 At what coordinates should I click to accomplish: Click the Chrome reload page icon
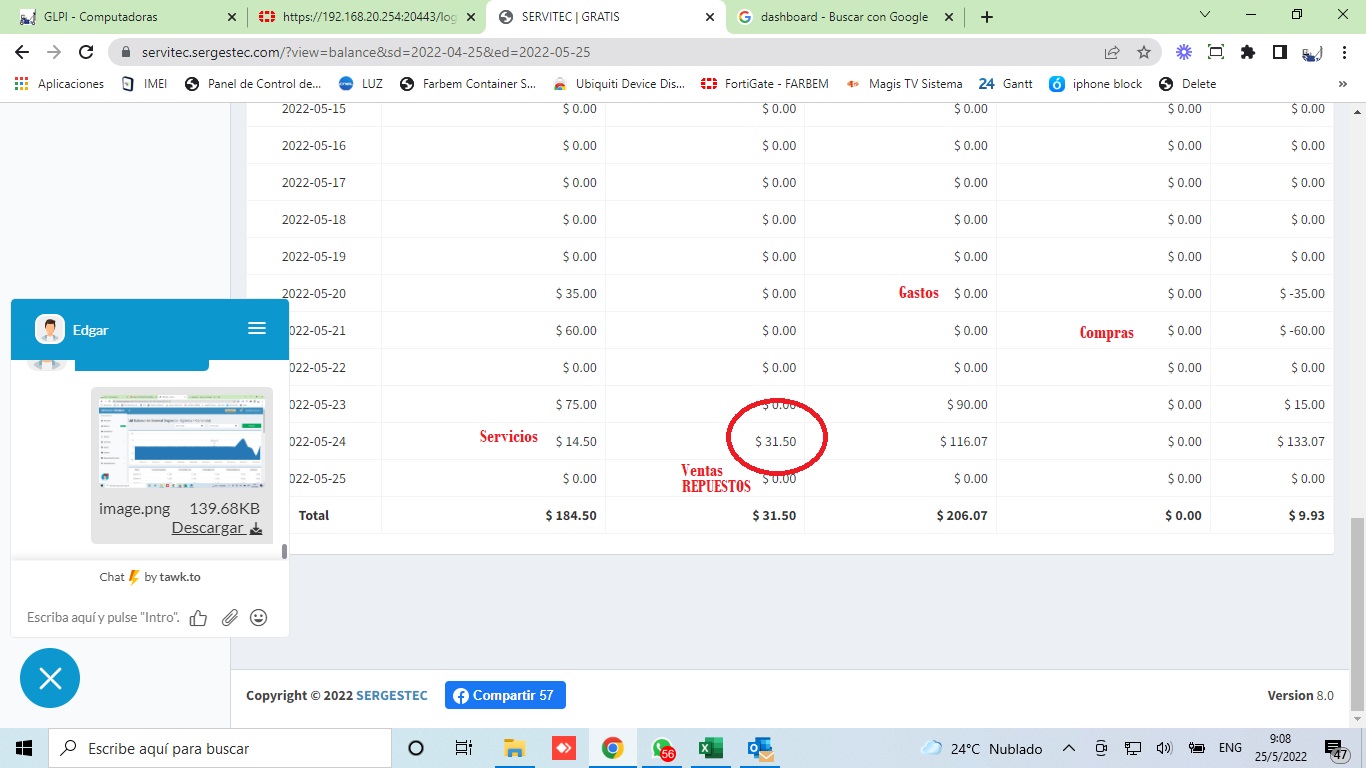(x=86, y=52)
